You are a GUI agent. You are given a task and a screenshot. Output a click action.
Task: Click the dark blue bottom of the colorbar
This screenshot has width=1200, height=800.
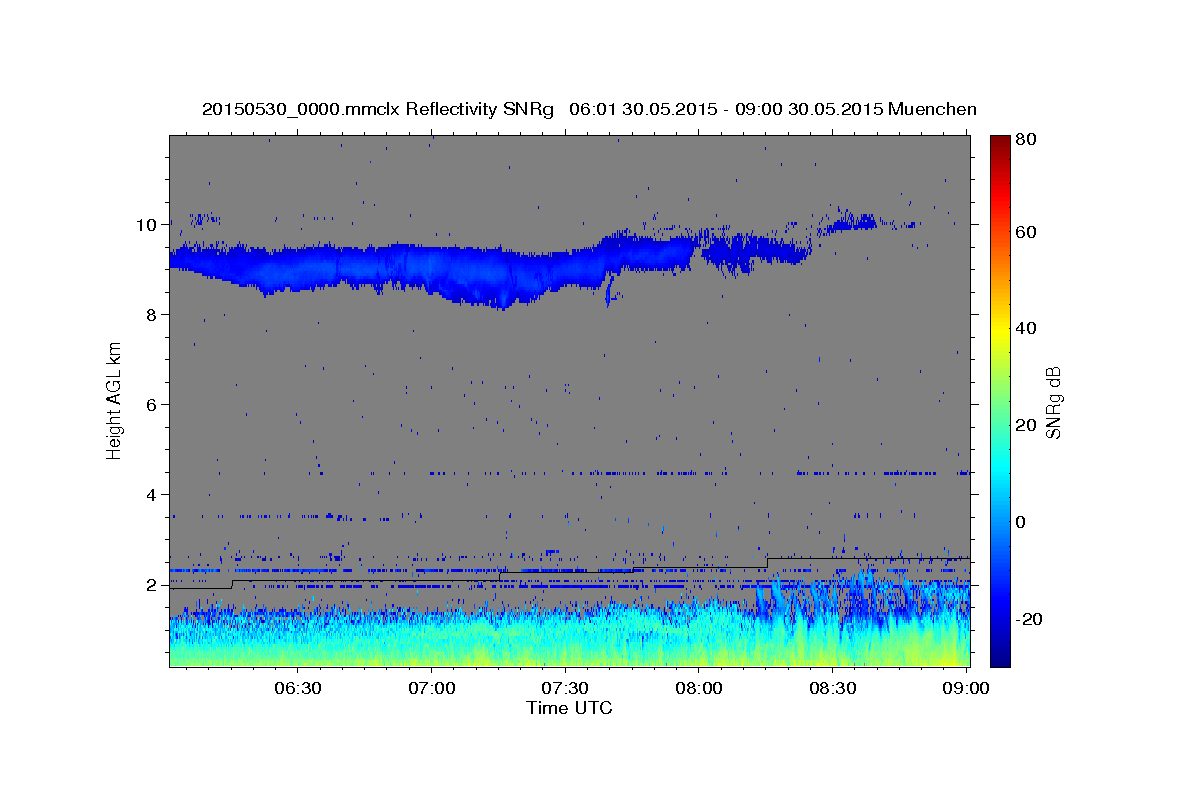pos(1000,655)
